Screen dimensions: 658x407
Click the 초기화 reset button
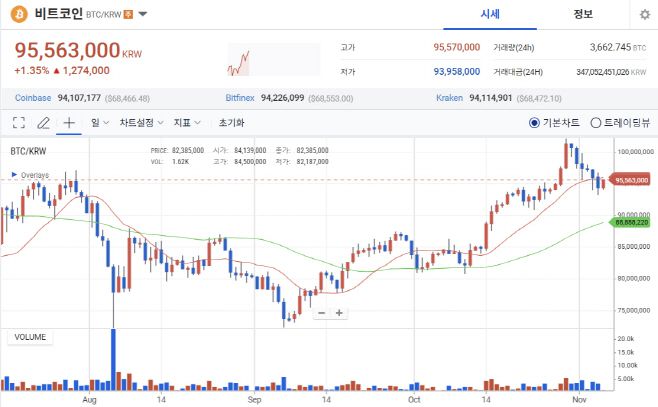point(231,123)
